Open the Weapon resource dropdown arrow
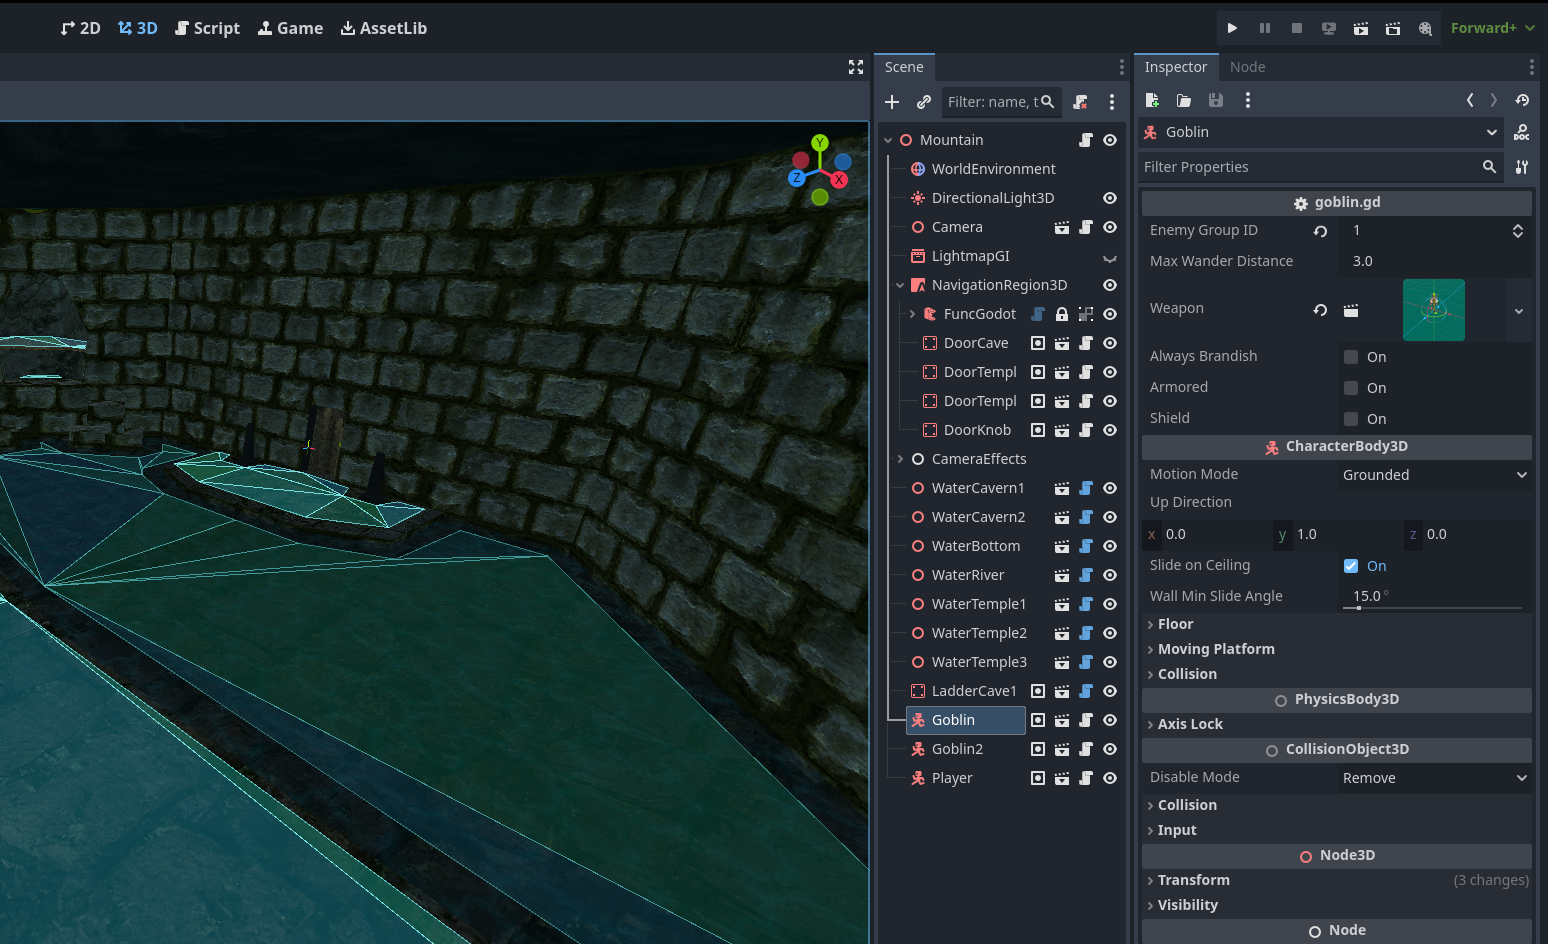The image size is (1548, 944). tap(1519, 311)
